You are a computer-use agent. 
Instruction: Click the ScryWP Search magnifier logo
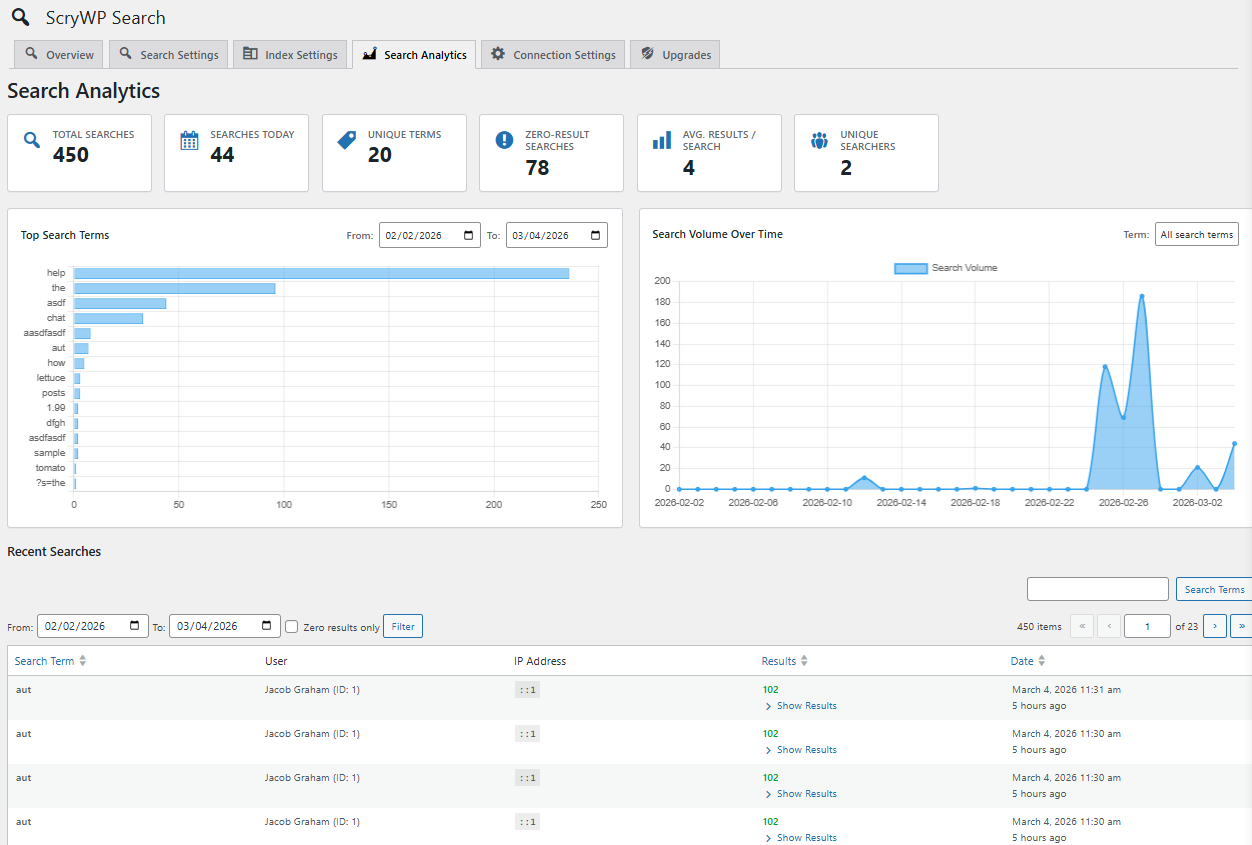click(21, 17)
